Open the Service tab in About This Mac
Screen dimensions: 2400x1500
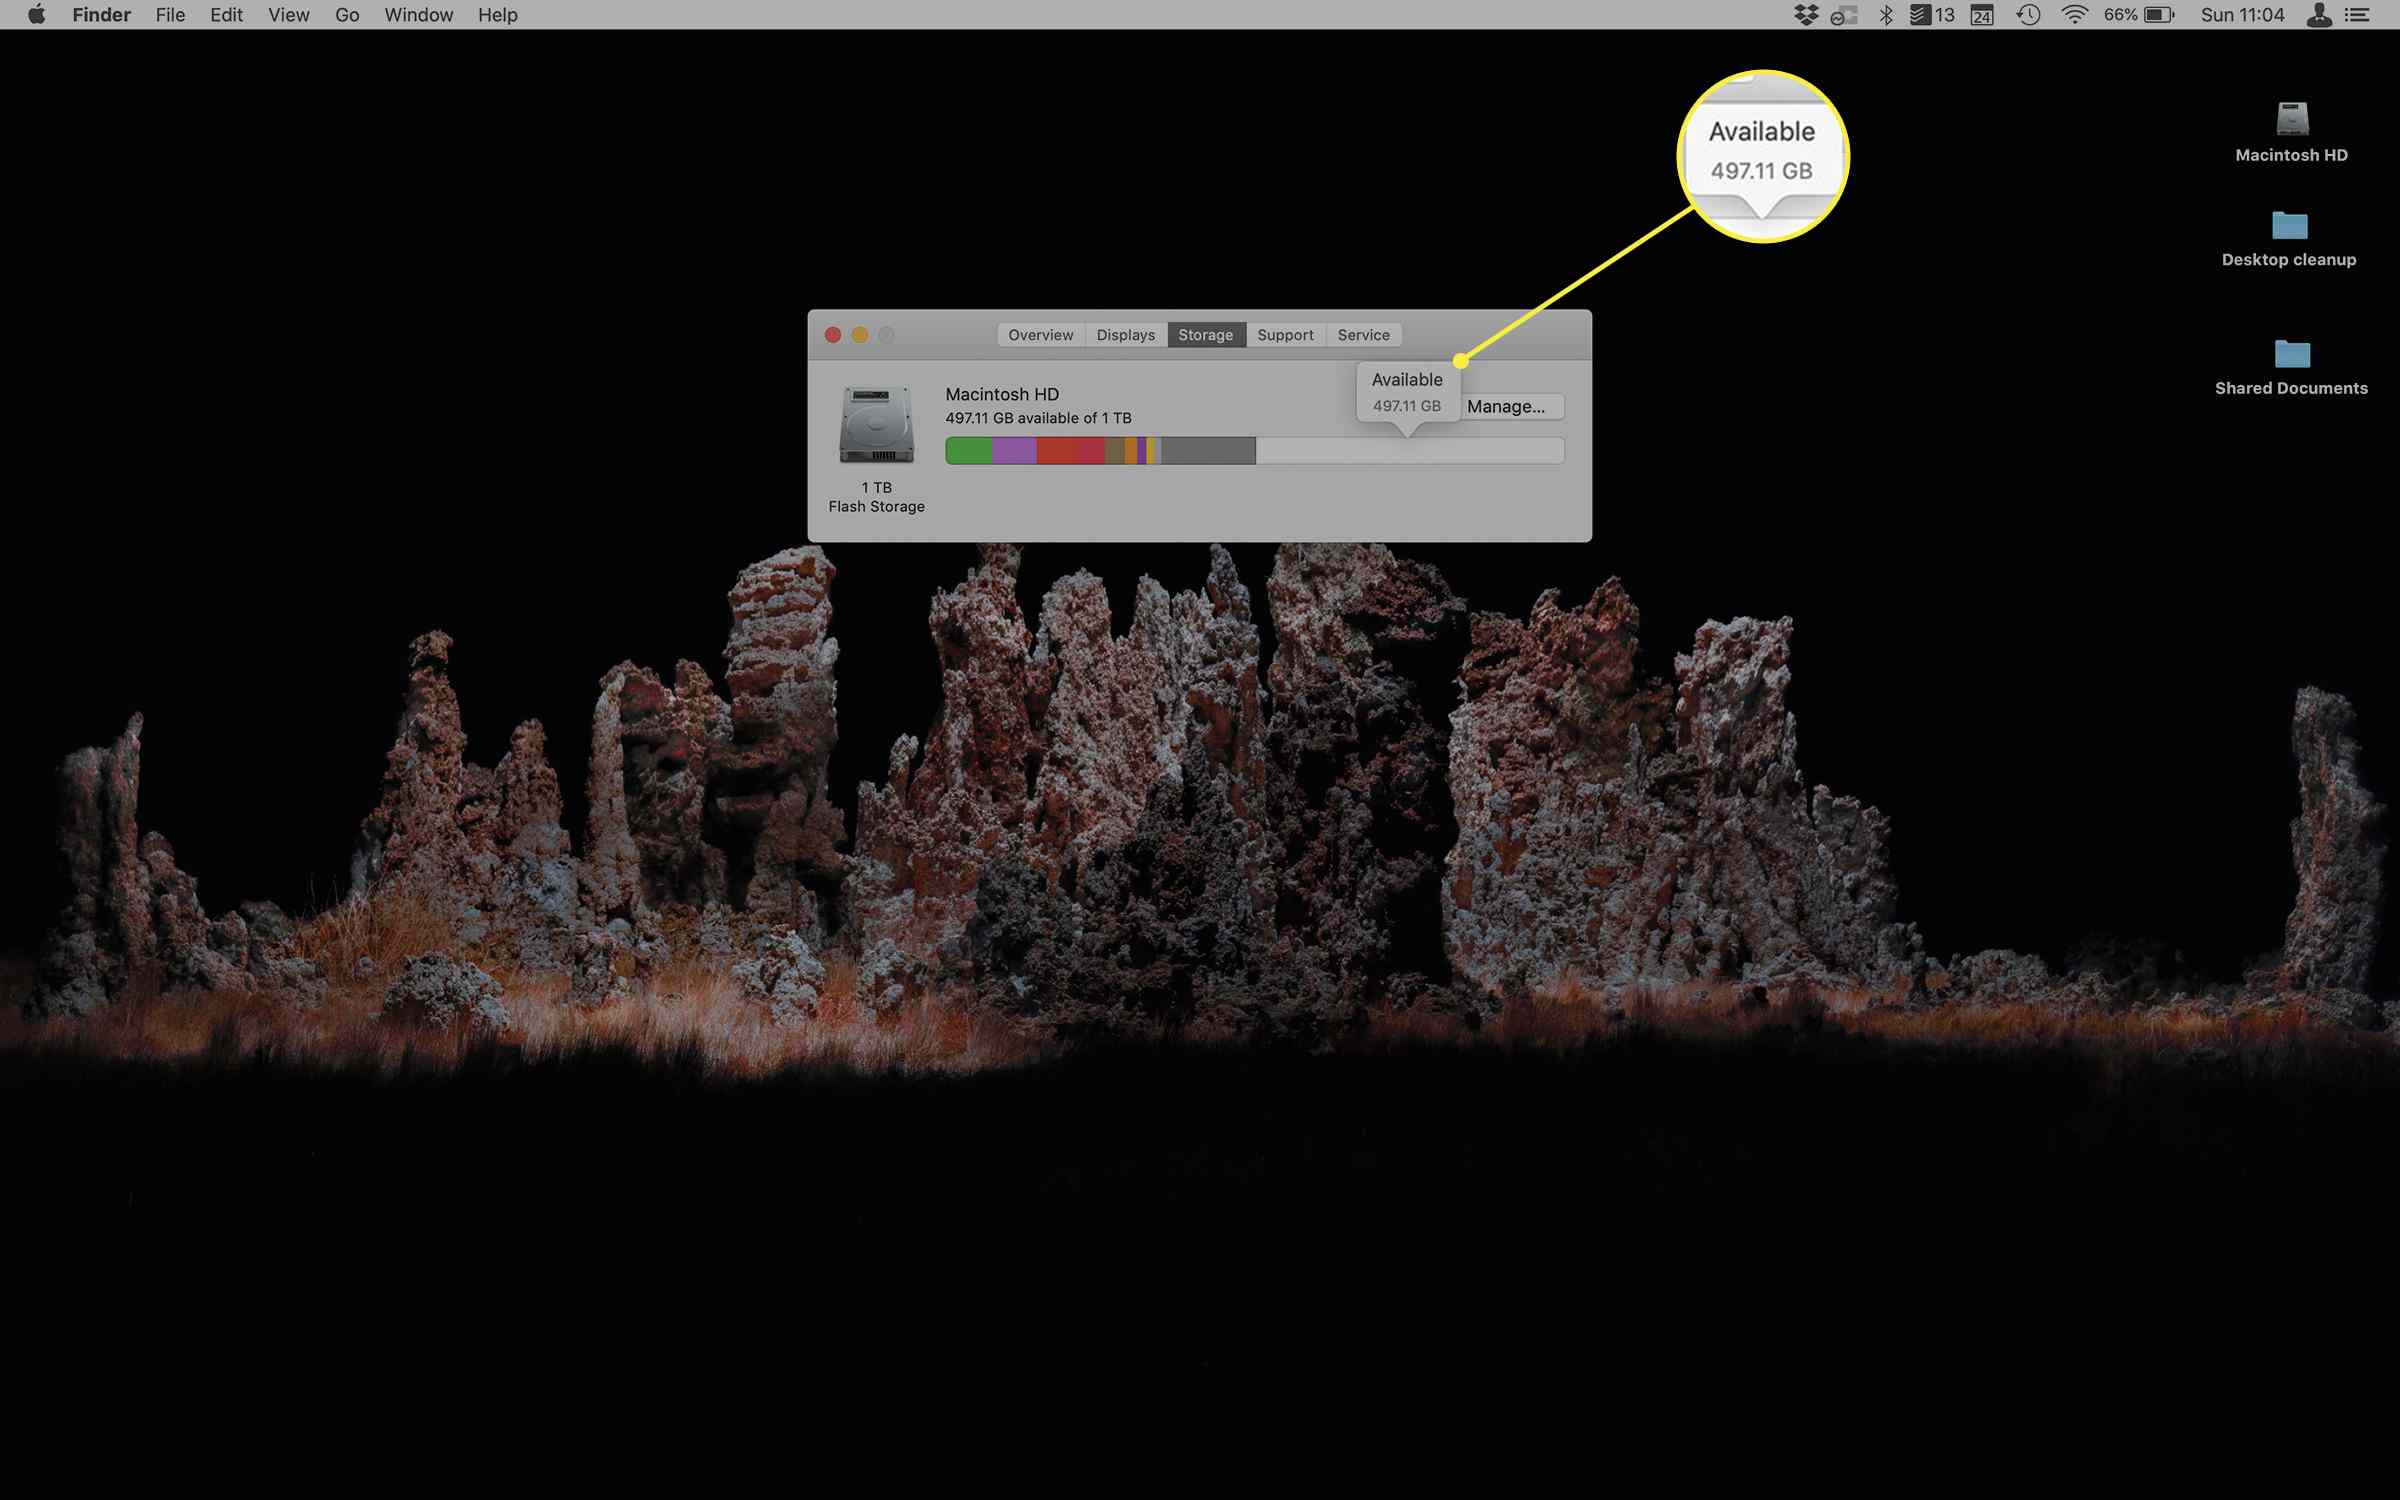1363,334
